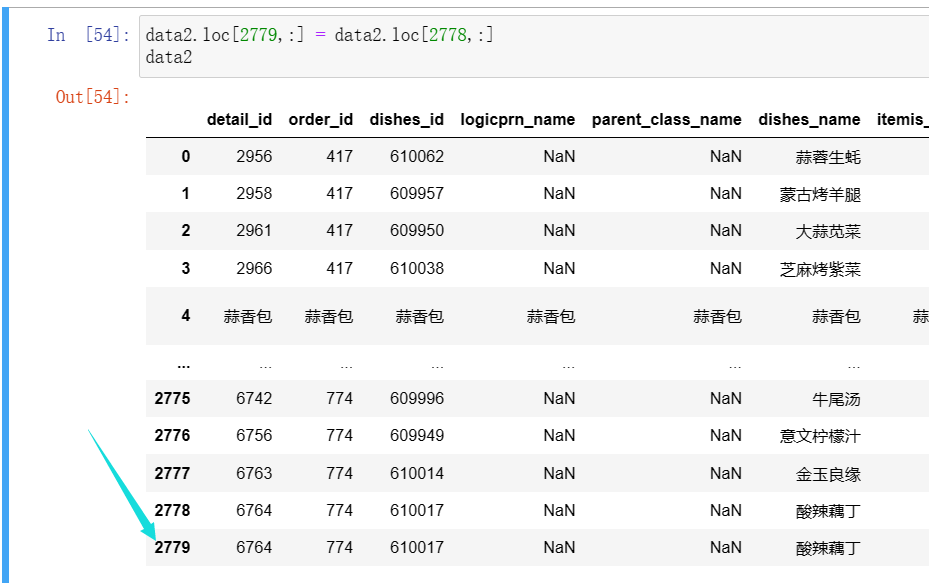The height and width of the screenshot is (583, 929).
Task: Click 酸辣藕丁 in row 2779
Action: (828, 549)
